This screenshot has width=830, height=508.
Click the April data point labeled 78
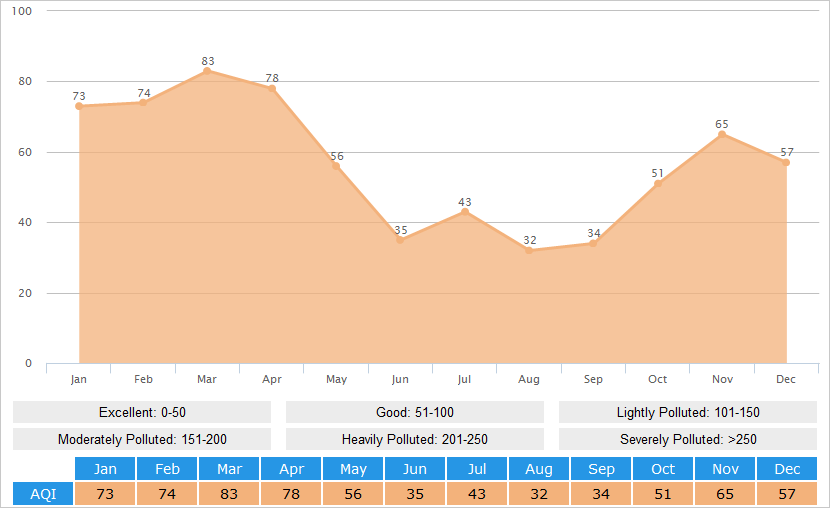pos(272,88)
